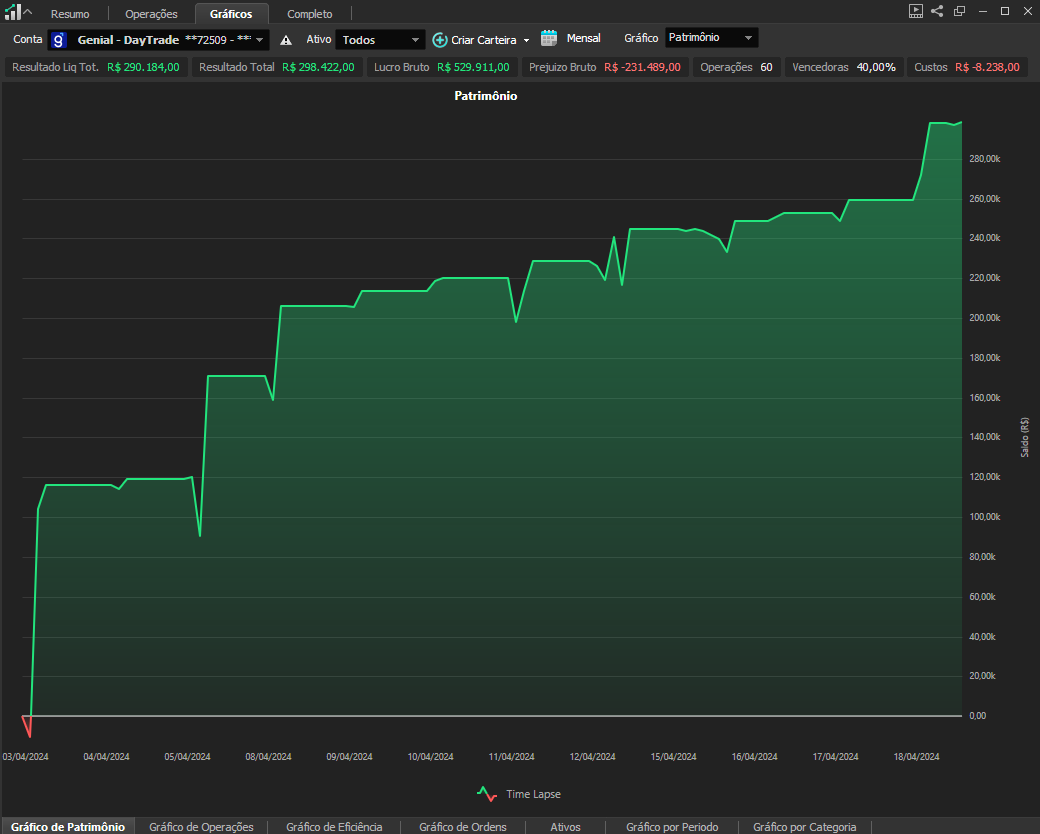Open the Gráfico Patrimônio dropdown
1040x834 pixels.
pos(712,38)
